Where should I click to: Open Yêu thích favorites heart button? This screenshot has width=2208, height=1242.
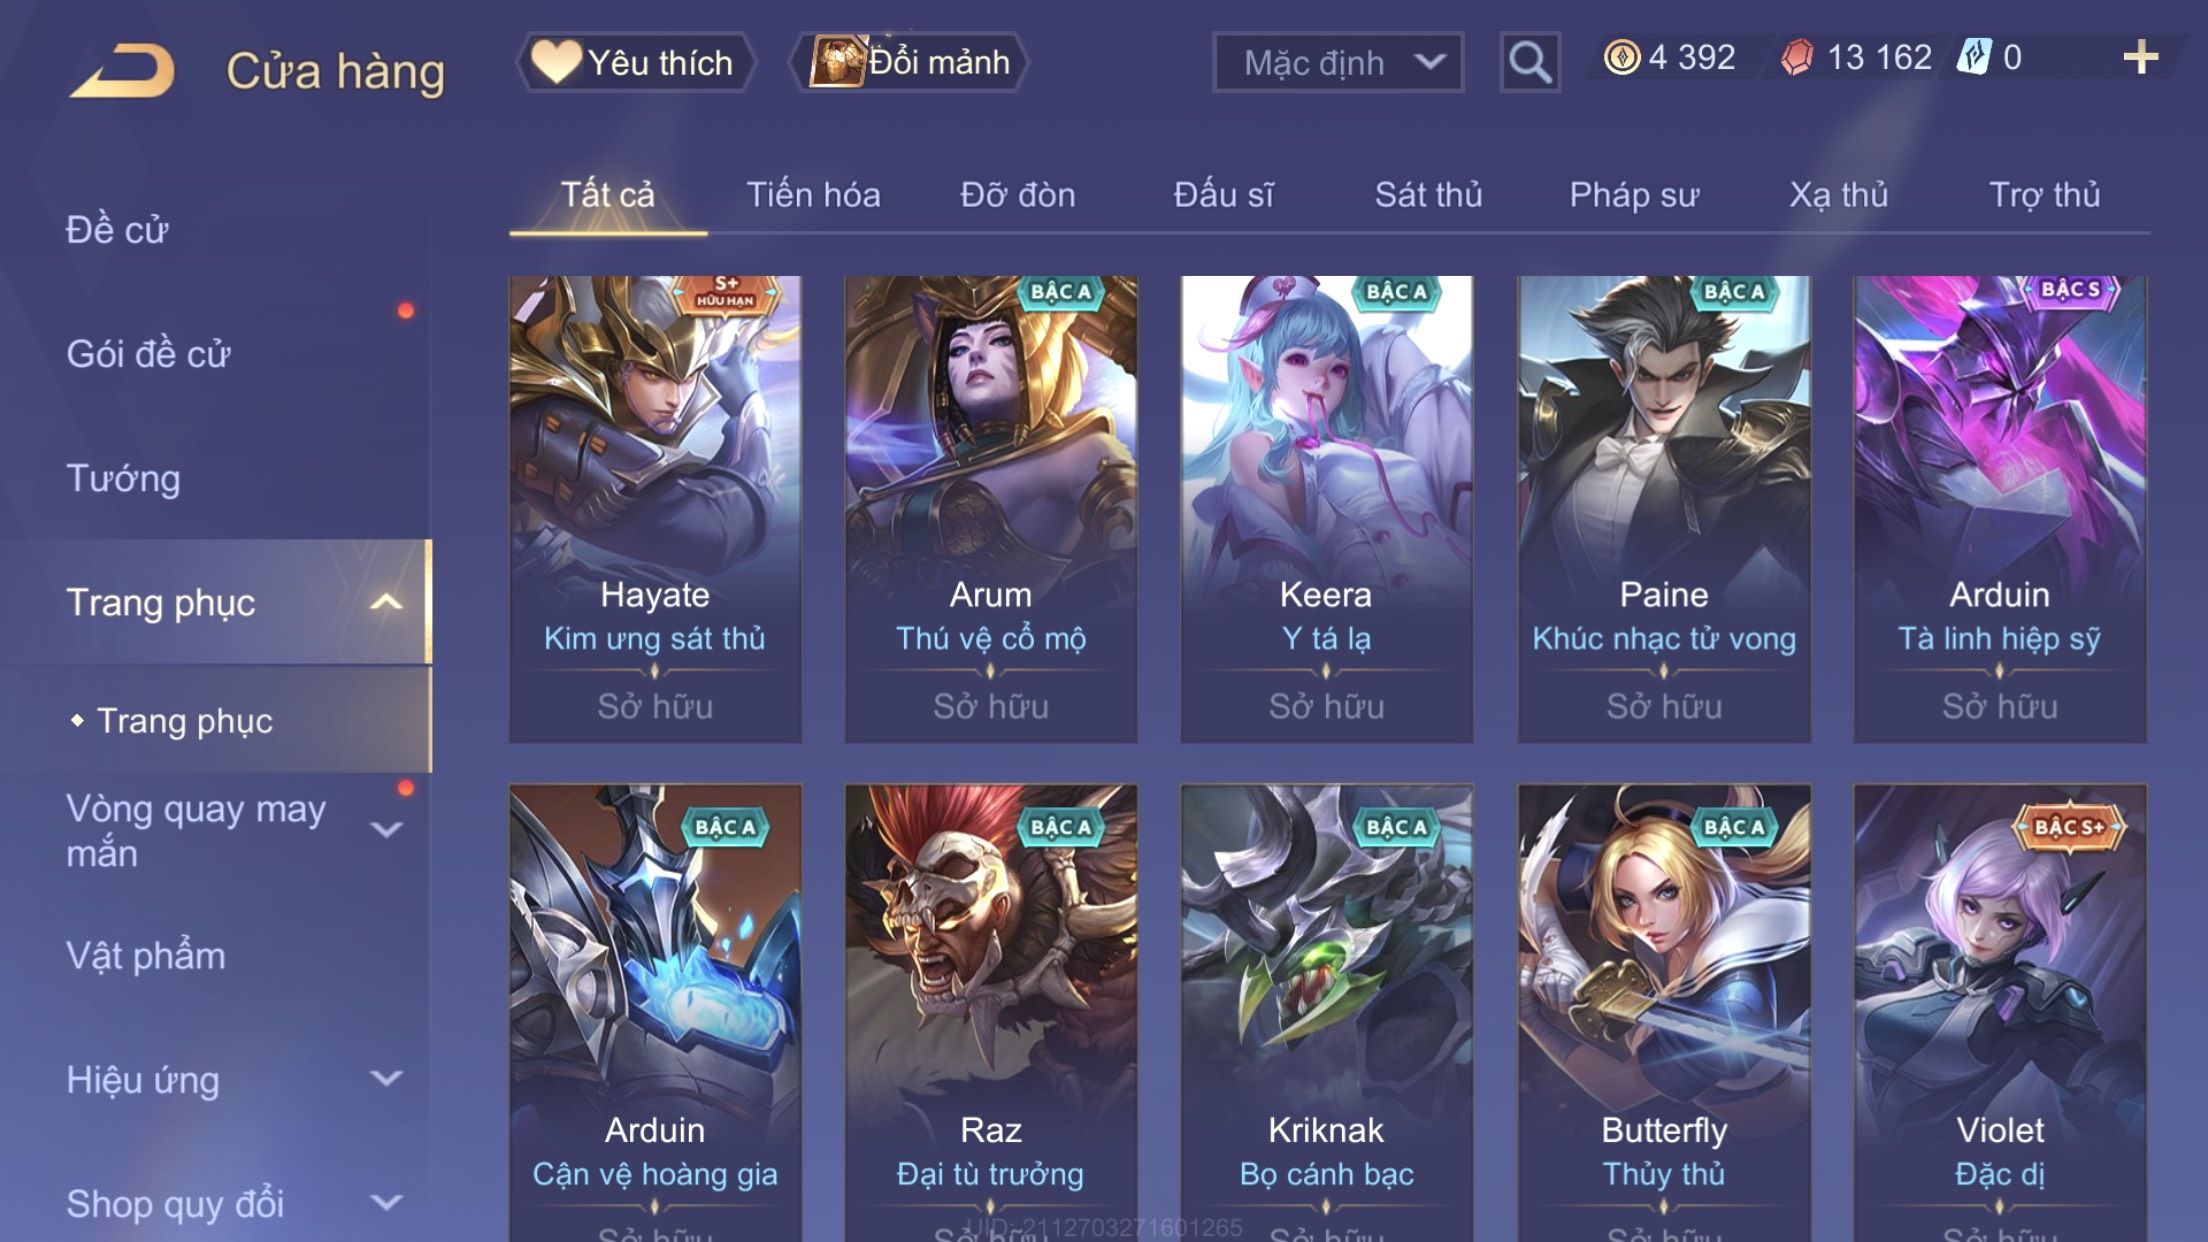click(636, 62)
